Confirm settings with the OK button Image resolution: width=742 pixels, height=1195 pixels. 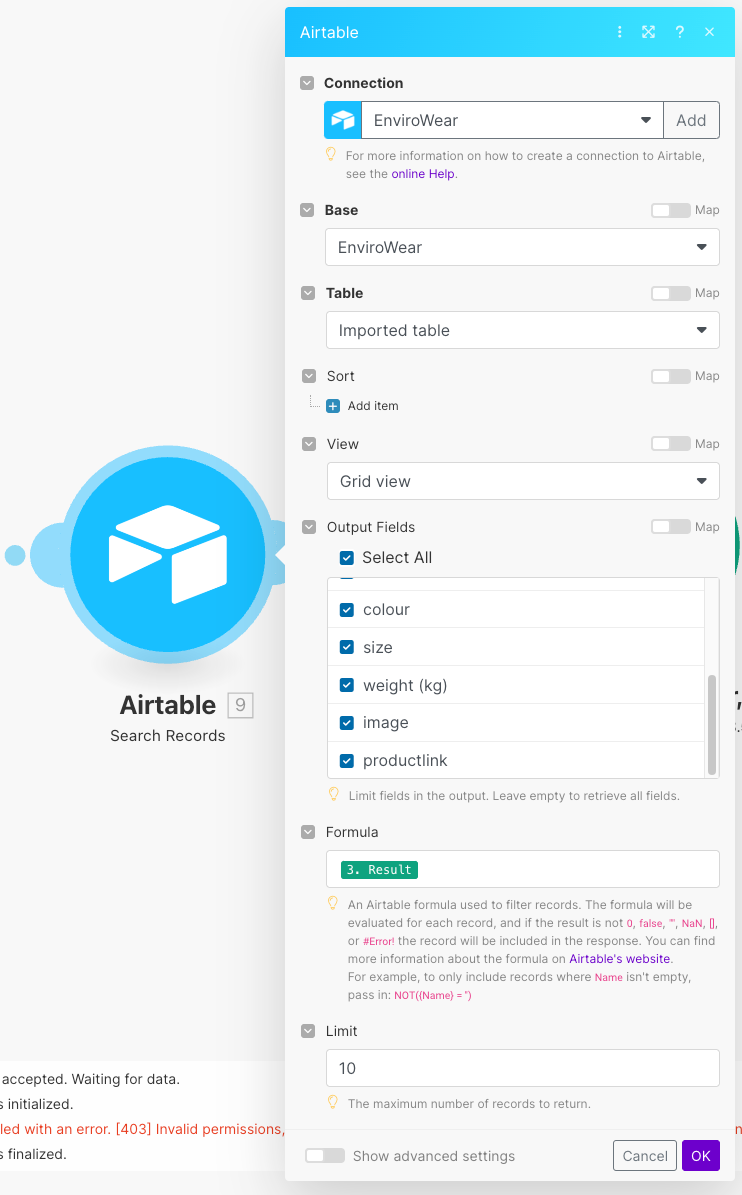point(701,1156)
